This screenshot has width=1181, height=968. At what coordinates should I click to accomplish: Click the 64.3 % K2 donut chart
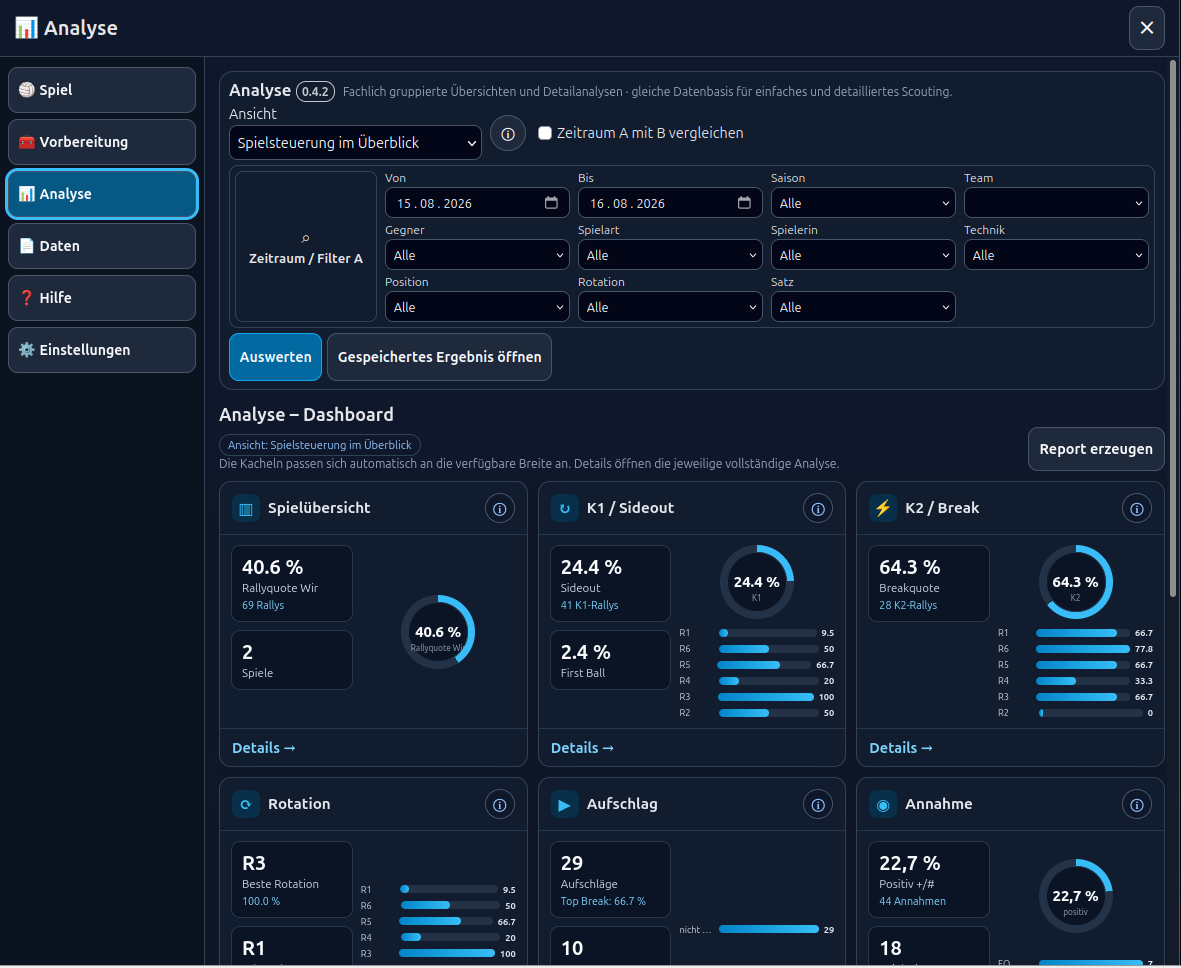coord(1075,582)
